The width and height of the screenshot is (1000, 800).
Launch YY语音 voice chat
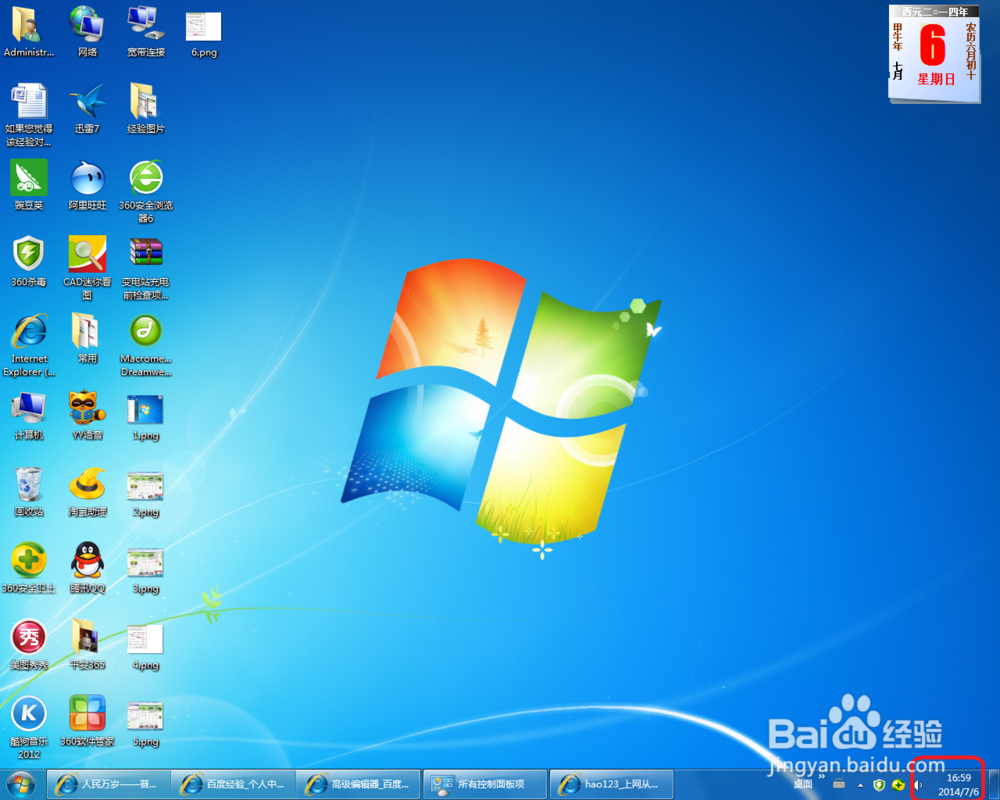click(87, 416)
